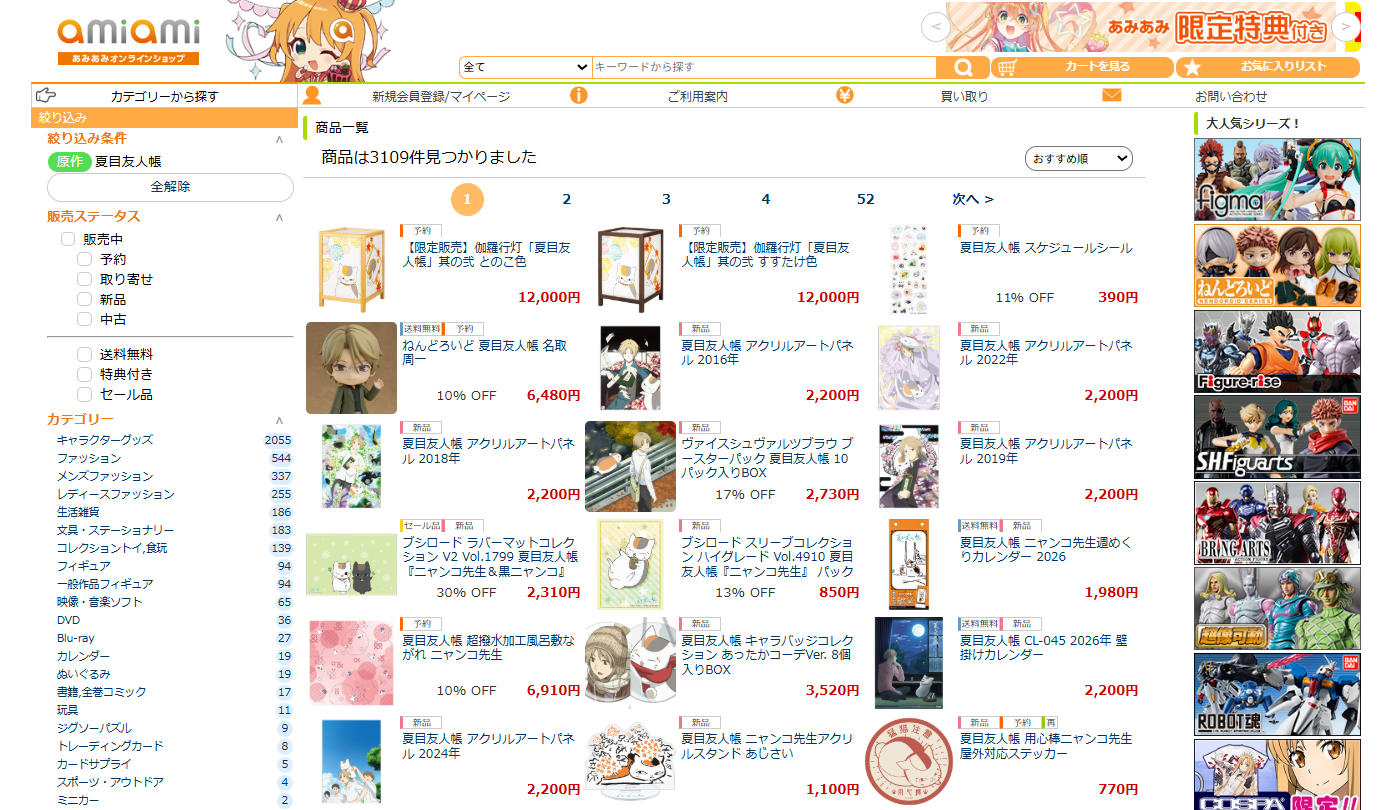Click the orange member person icon
1396x810 pixels.
click(312, 96)
